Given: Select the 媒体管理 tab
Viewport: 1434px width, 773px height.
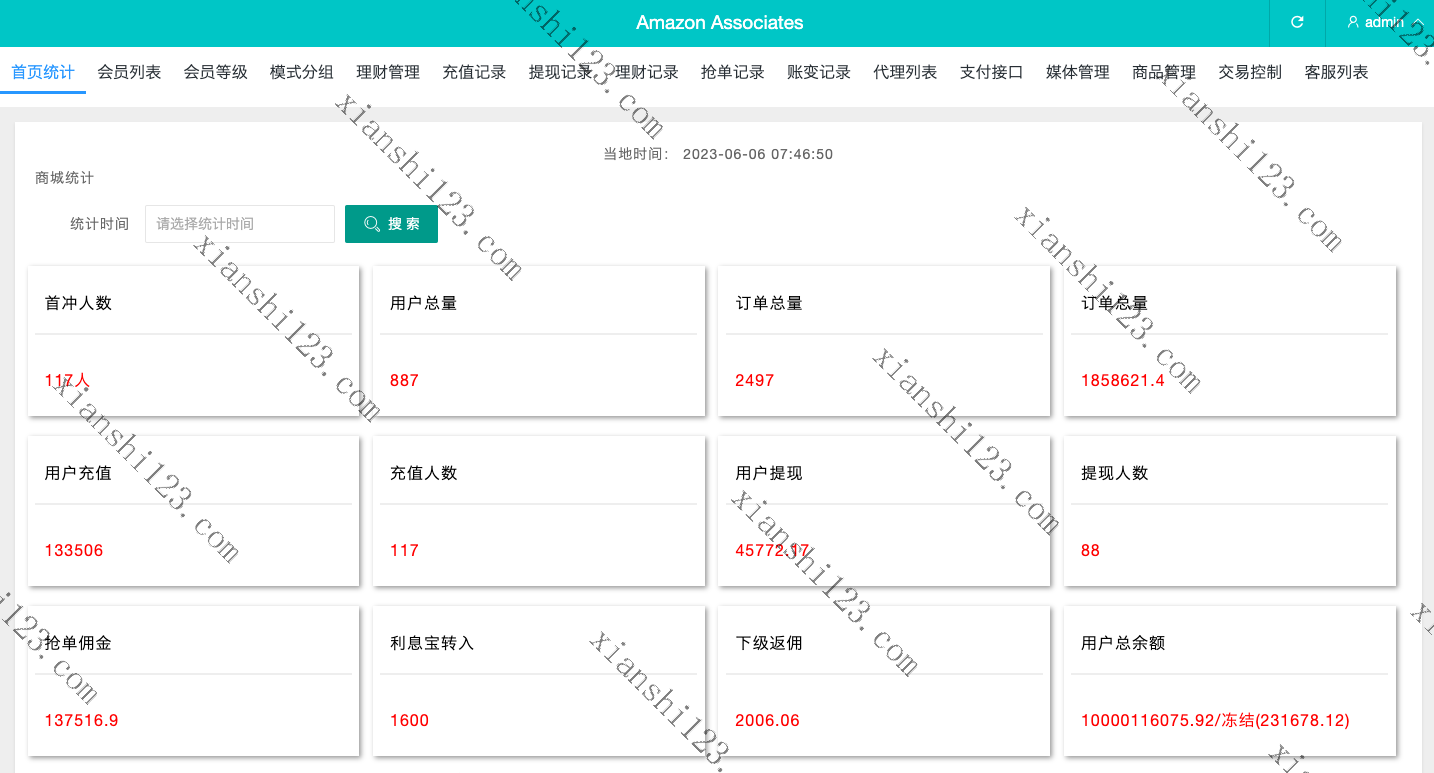Looking at the screenshot, I should [x=1078, y=72].
